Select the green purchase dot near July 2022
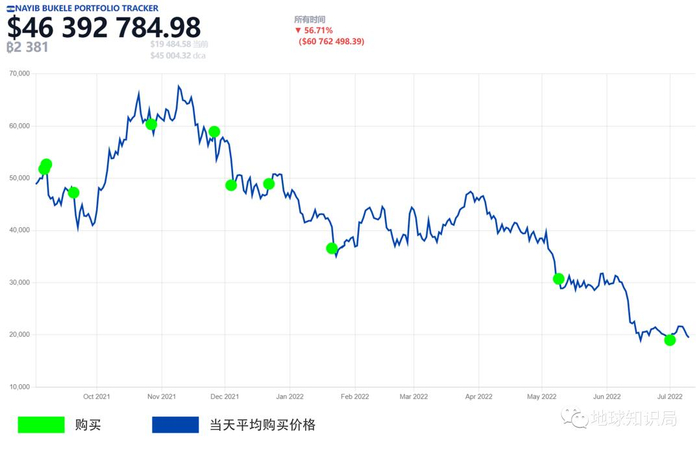This screenshot has width=700, height=449. click(x=670, y=340)
